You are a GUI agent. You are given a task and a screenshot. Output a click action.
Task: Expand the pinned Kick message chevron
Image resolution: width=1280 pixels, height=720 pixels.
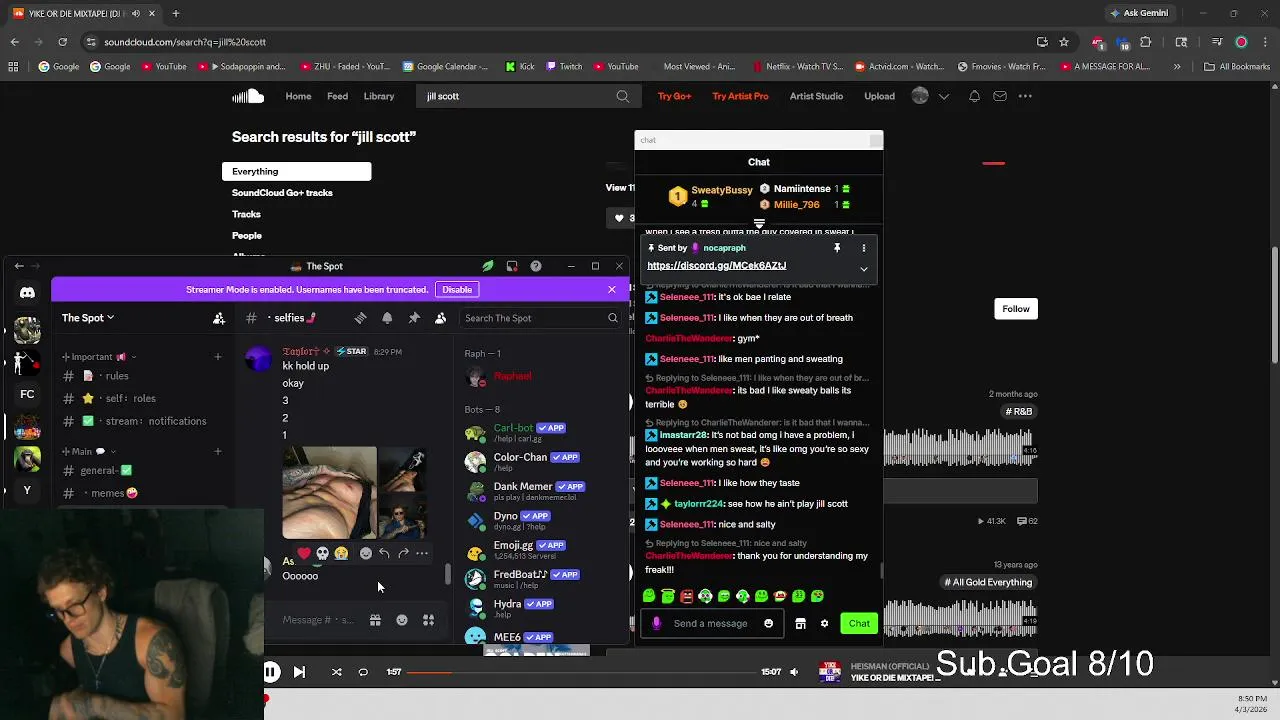click(864, 269)
